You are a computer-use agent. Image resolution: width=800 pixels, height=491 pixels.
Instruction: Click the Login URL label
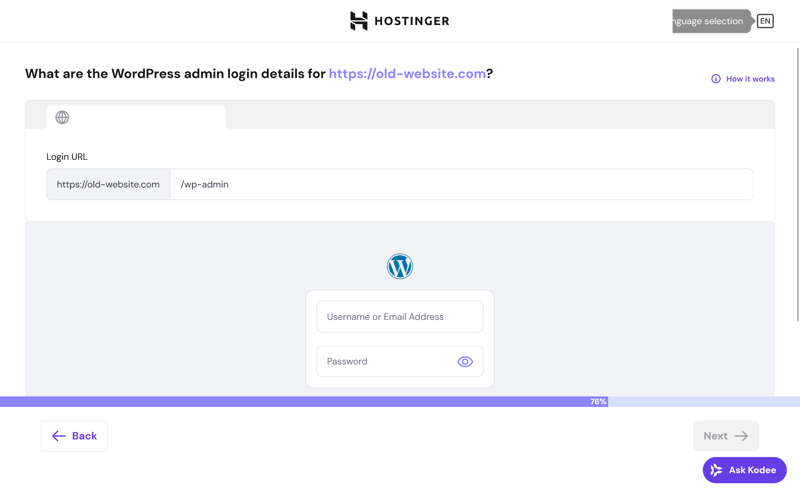[x=67, y=157]
